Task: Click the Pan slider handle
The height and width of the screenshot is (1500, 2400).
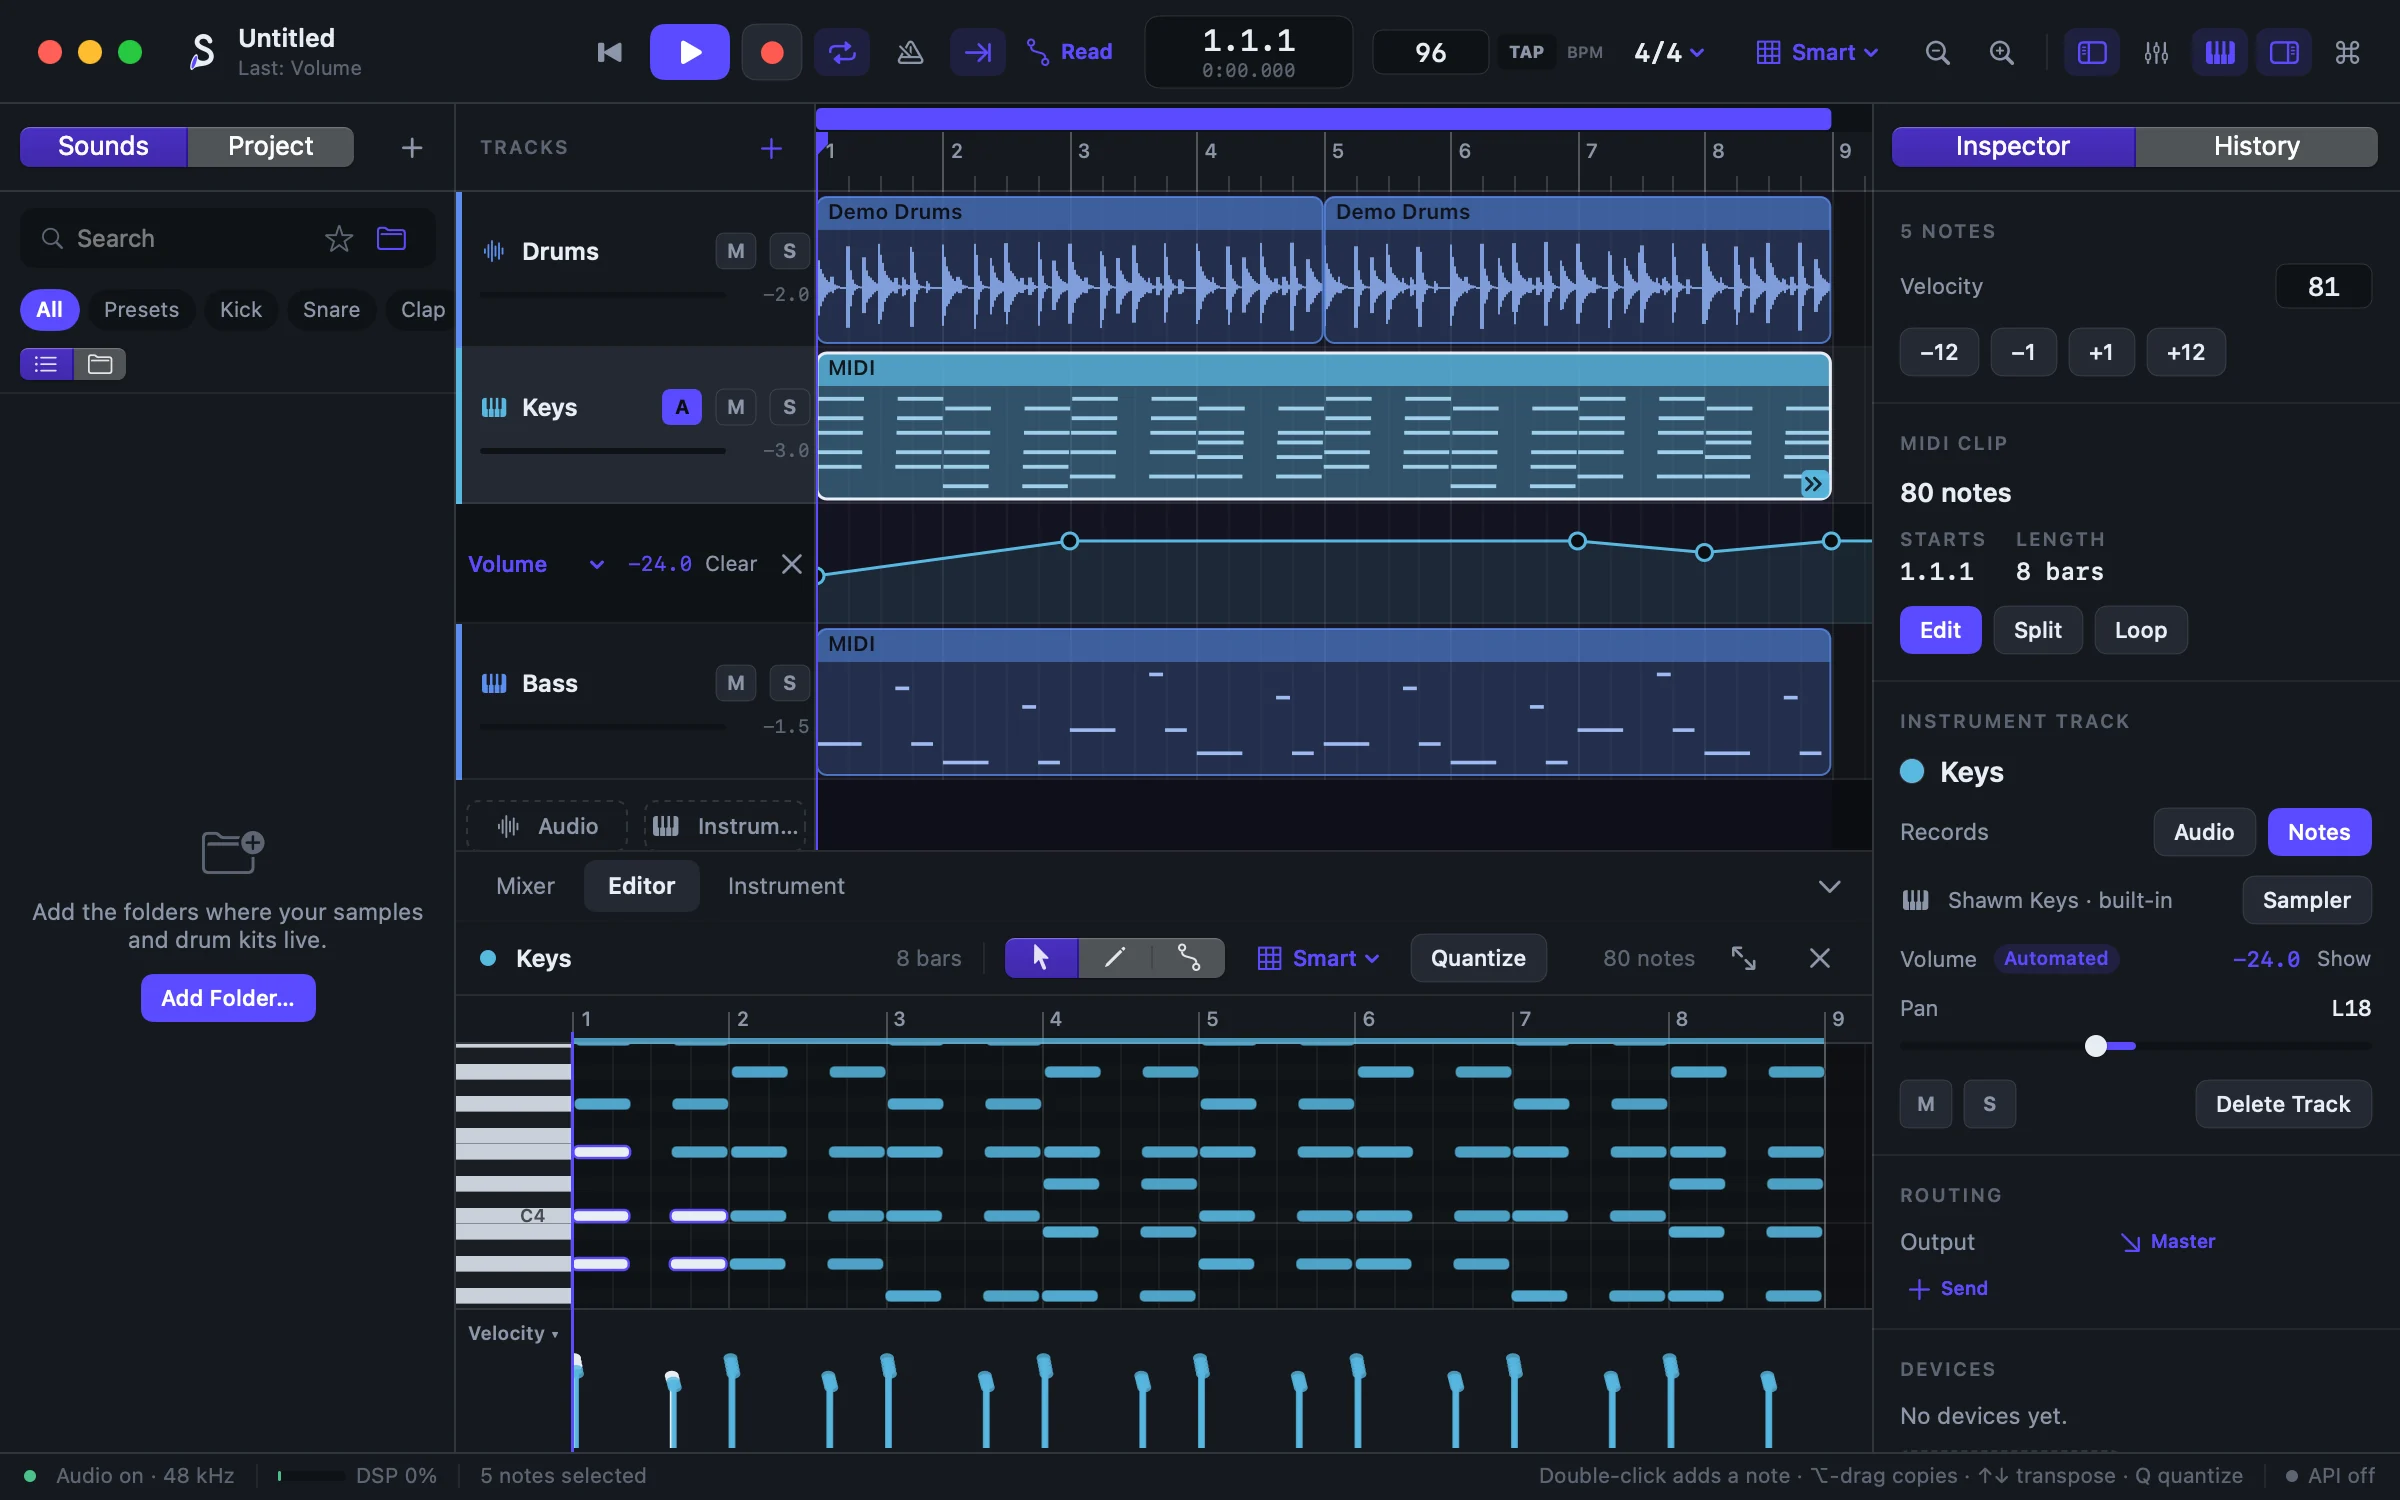Action: 2096,1046
